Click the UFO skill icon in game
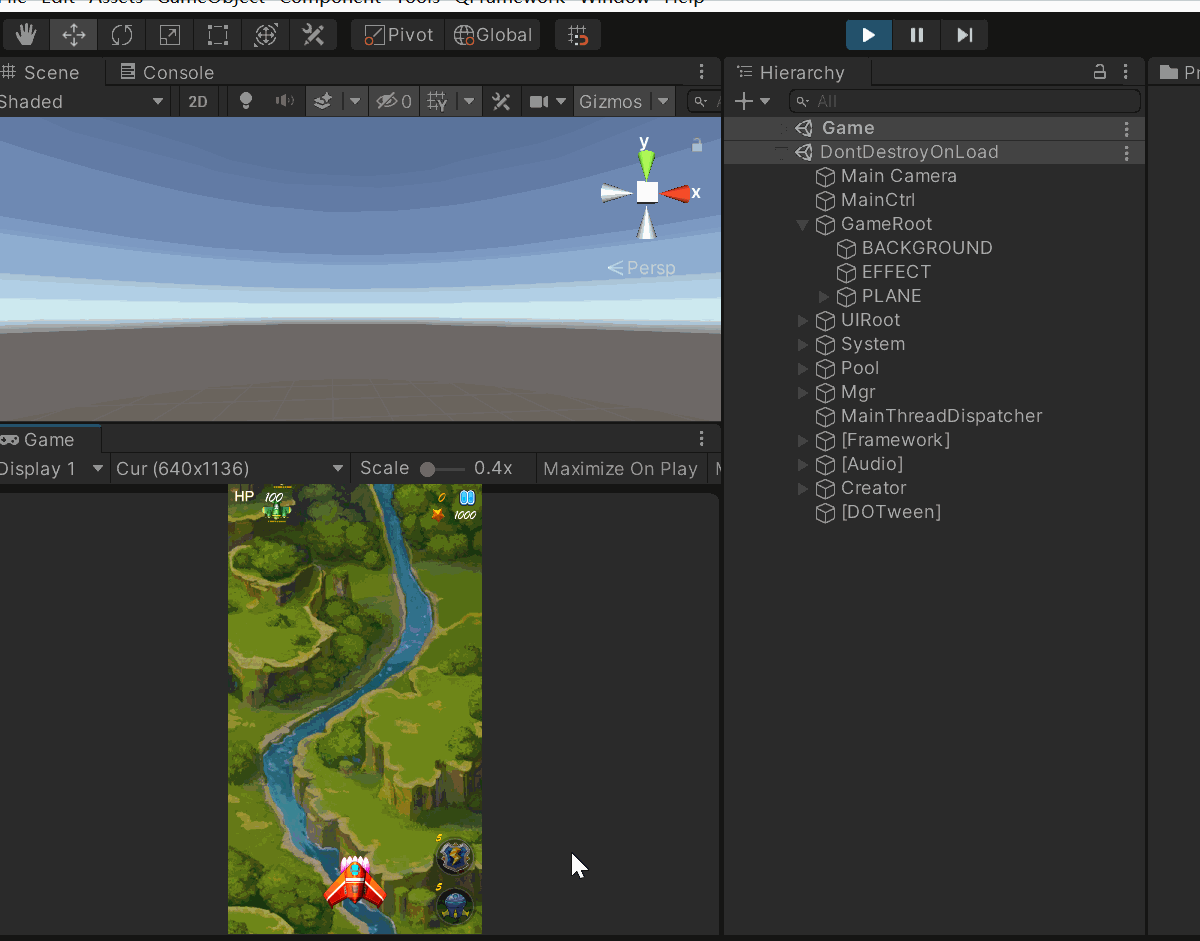This screenshot has height=941, width=1200. (455, 905)
